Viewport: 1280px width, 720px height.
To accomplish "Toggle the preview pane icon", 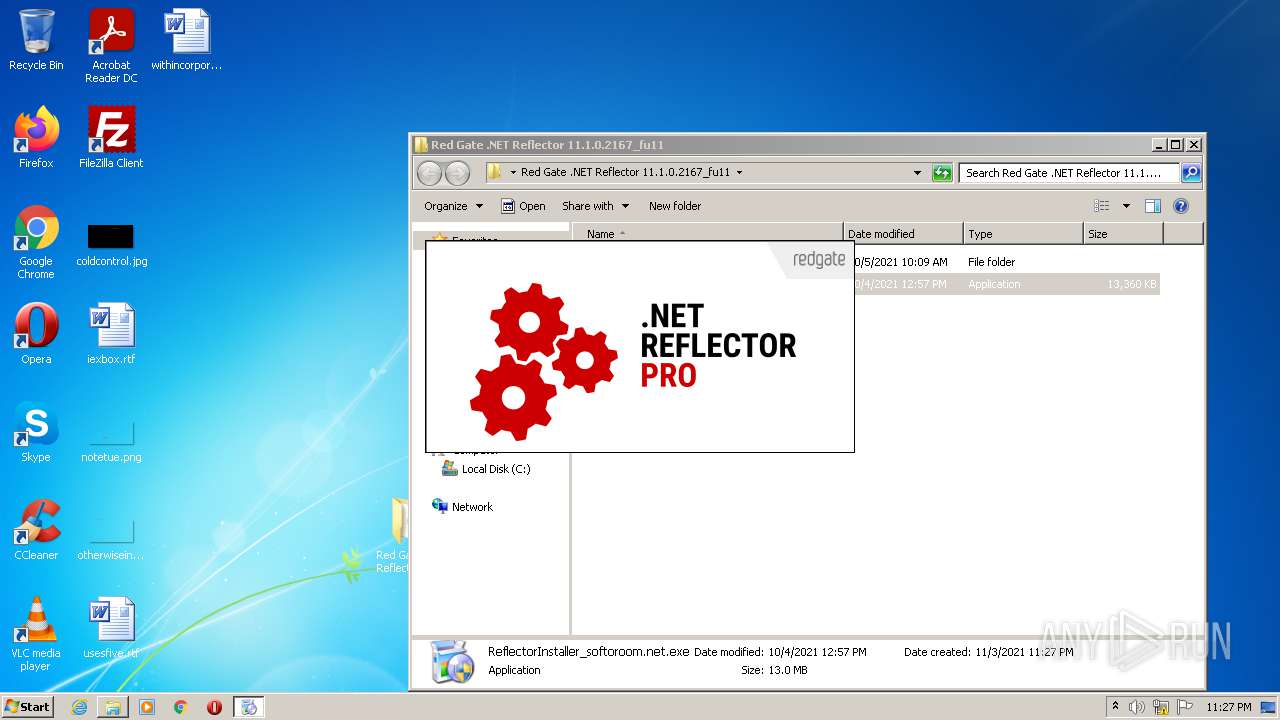I will 1152,206.
